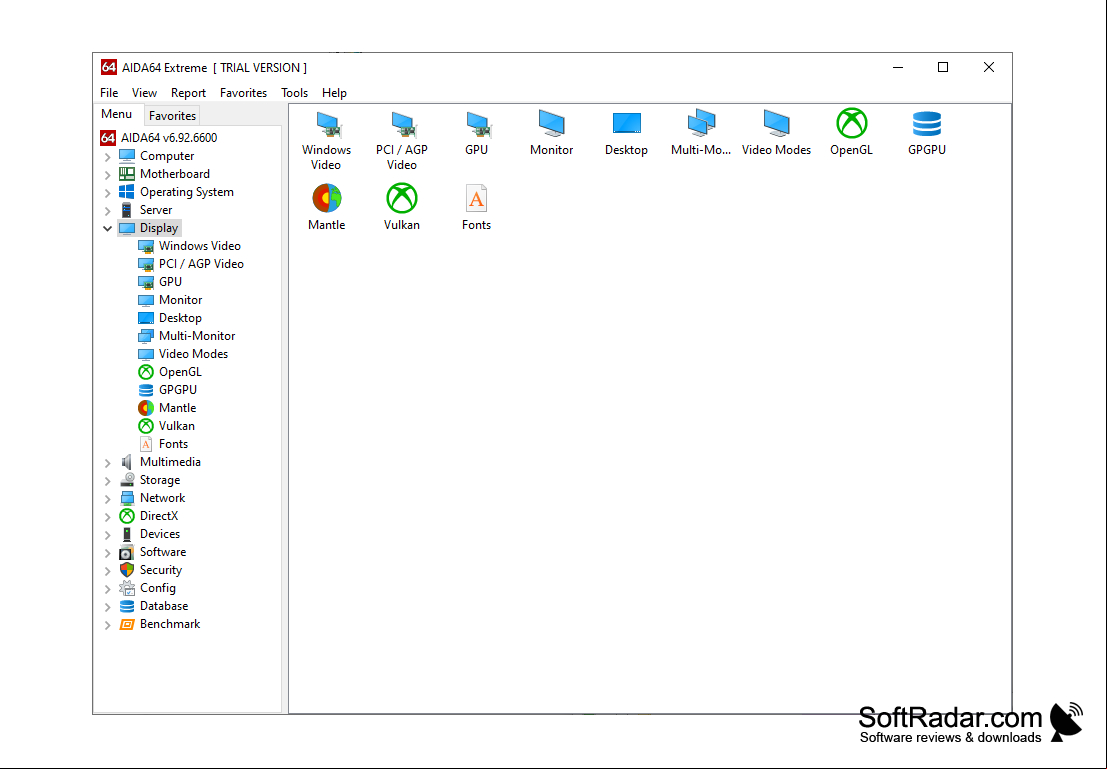Expand the Multimedia node arrow
The height and width of the screenshot is (769, 1107).
pyautogui.click(x=107, y=463)
